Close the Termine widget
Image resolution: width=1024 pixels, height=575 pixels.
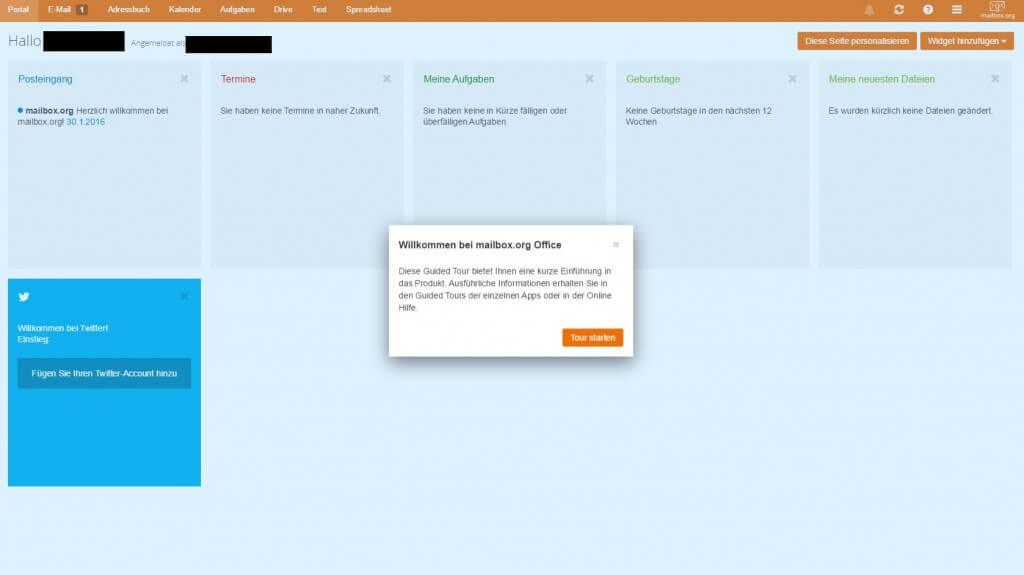[x=387, y=78]
